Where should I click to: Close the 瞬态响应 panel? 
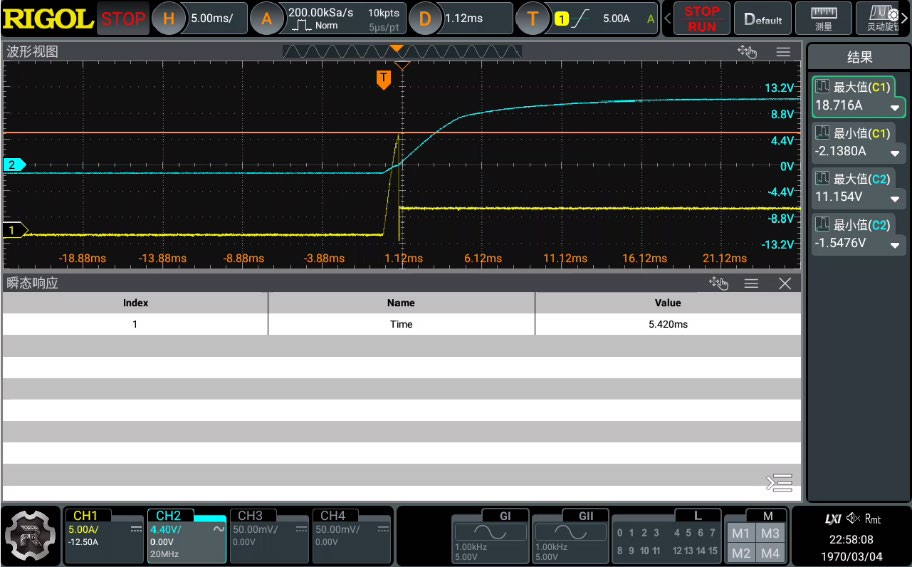tap(785, 283)
